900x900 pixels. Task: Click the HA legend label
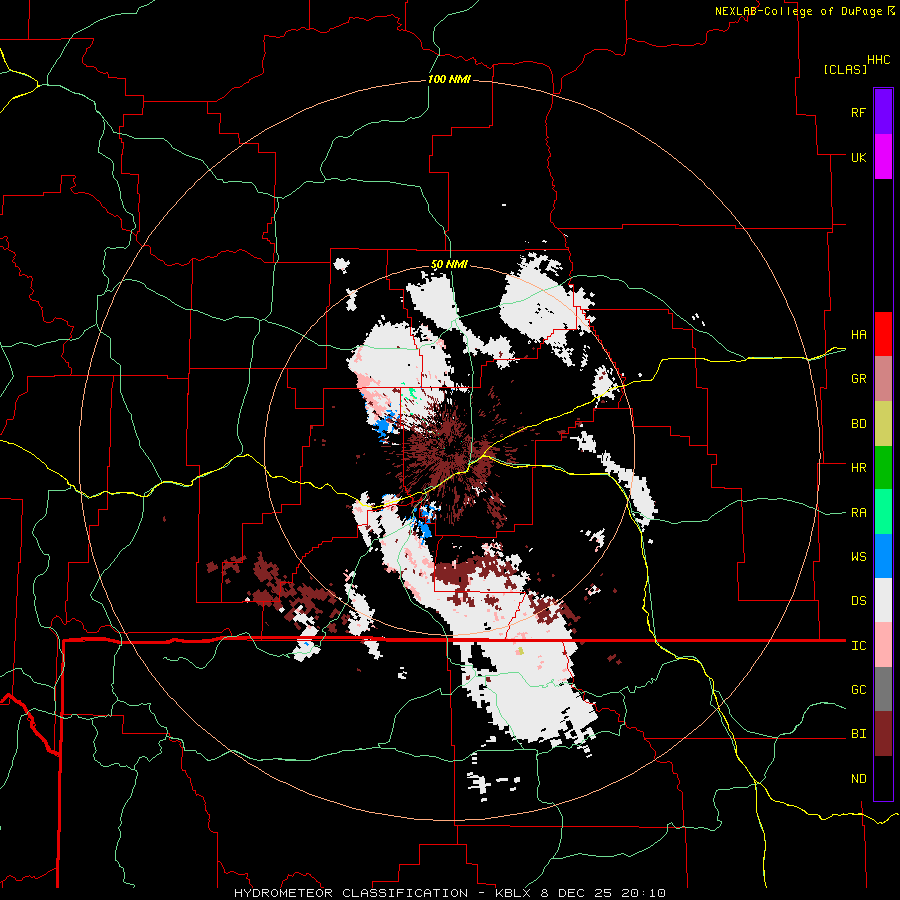tap(858, 335)
